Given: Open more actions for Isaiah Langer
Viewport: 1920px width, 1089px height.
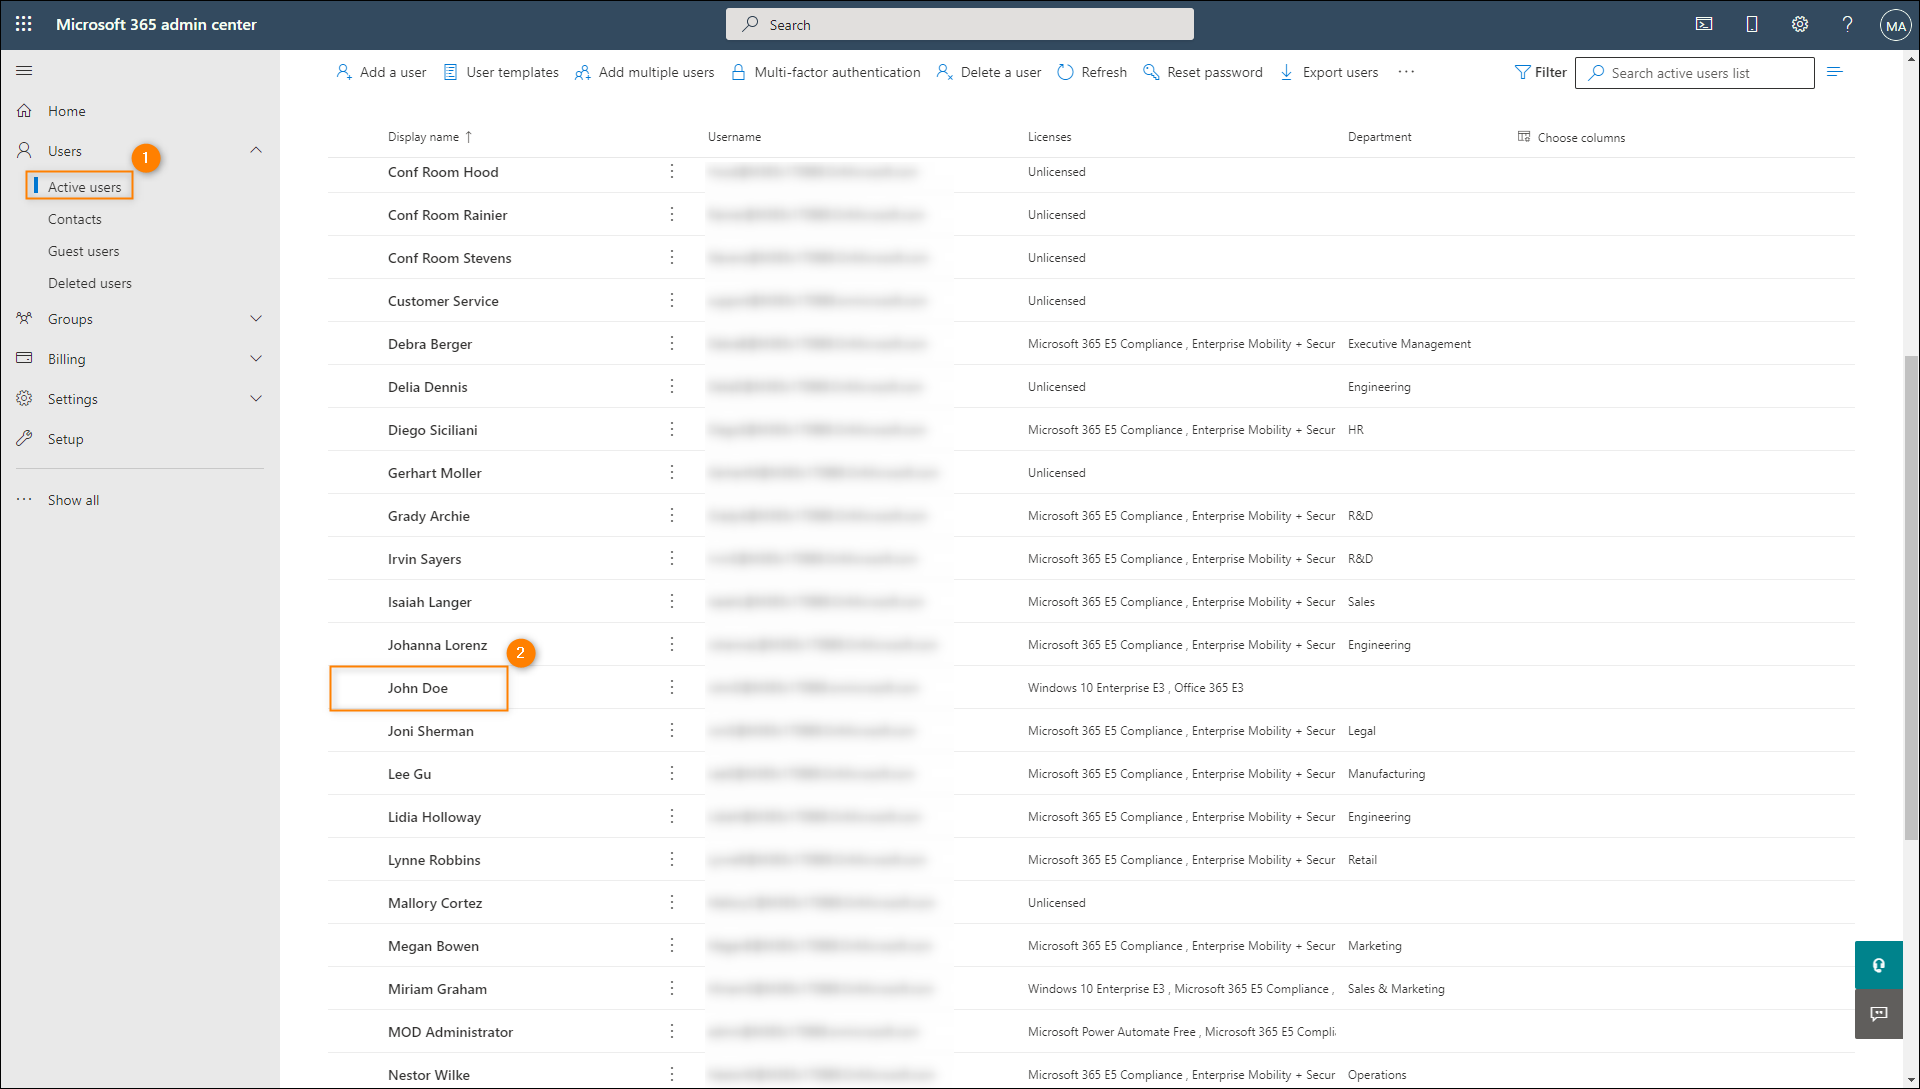Looking at the screenshot, I should pyautogui.click(x=672, y=602).
